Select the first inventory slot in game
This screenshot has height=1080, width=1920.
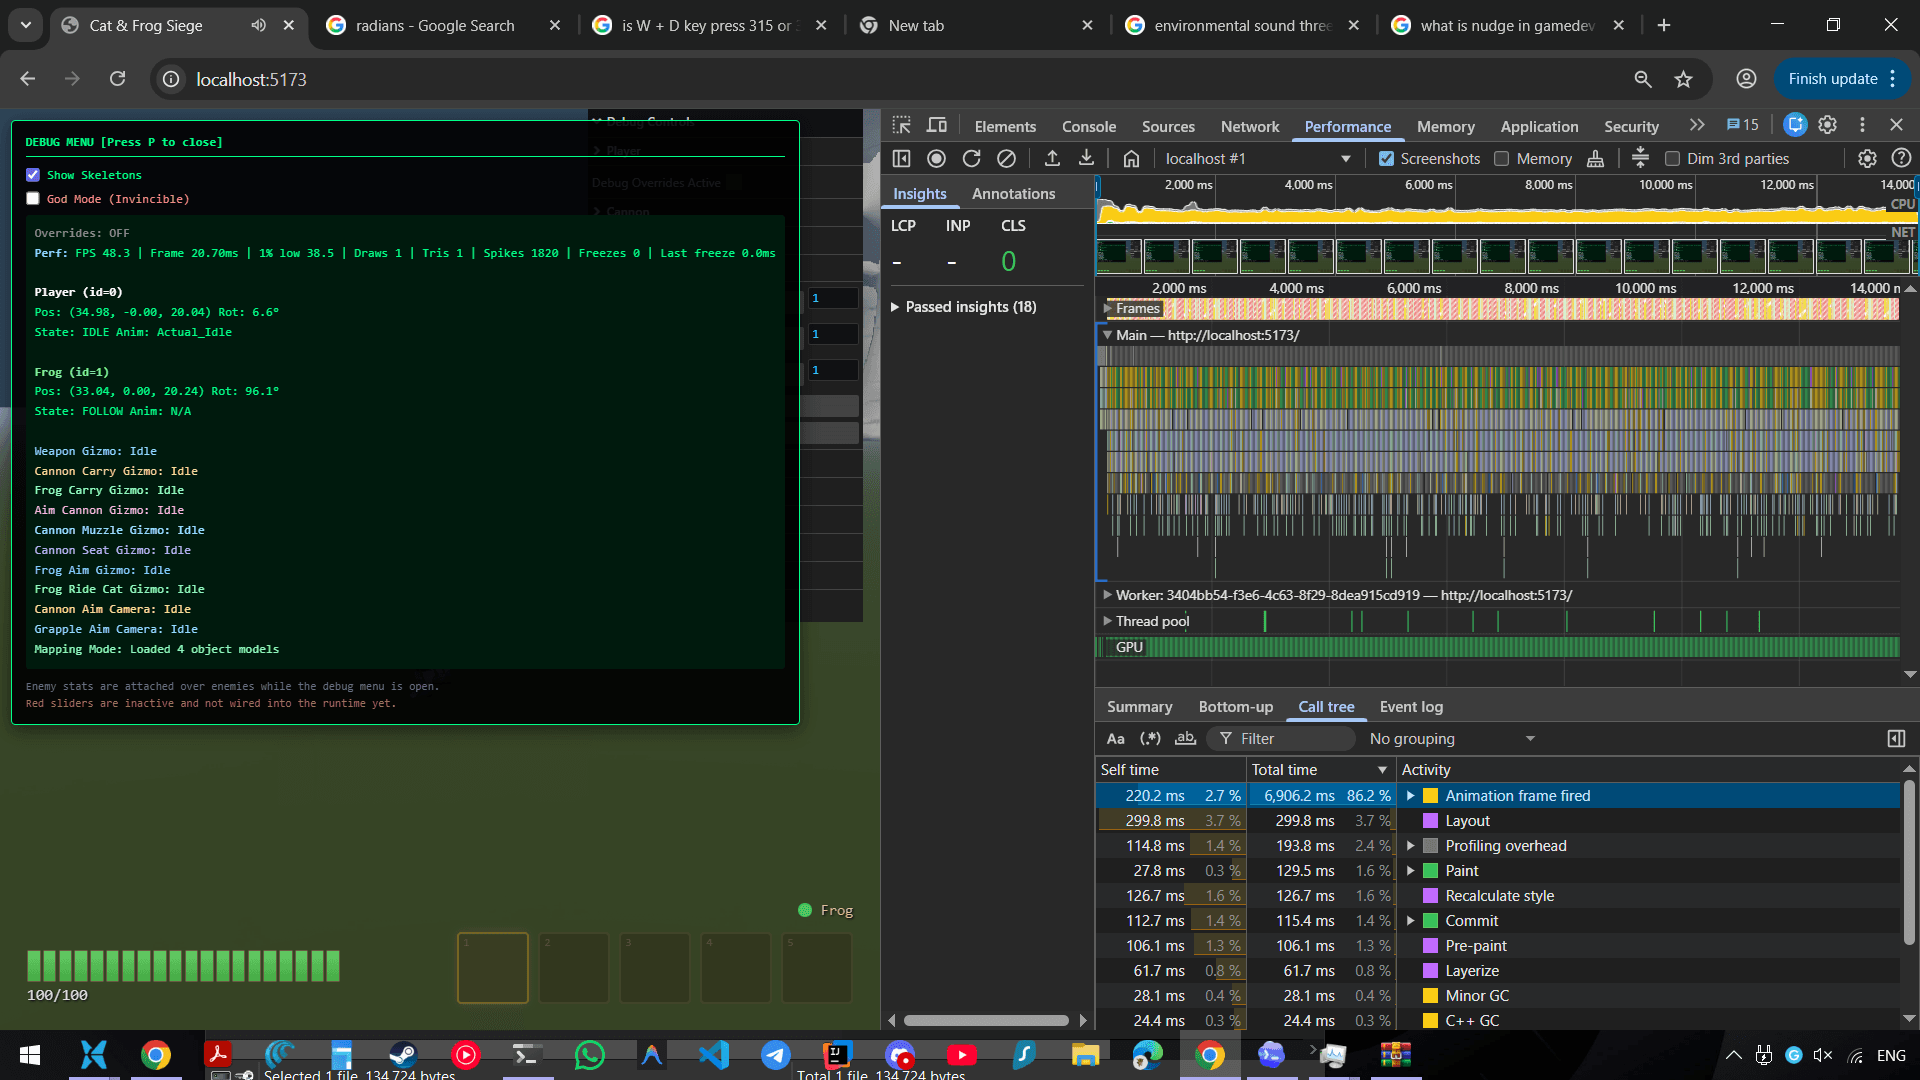pyautogui.click(x=493, y=967)
